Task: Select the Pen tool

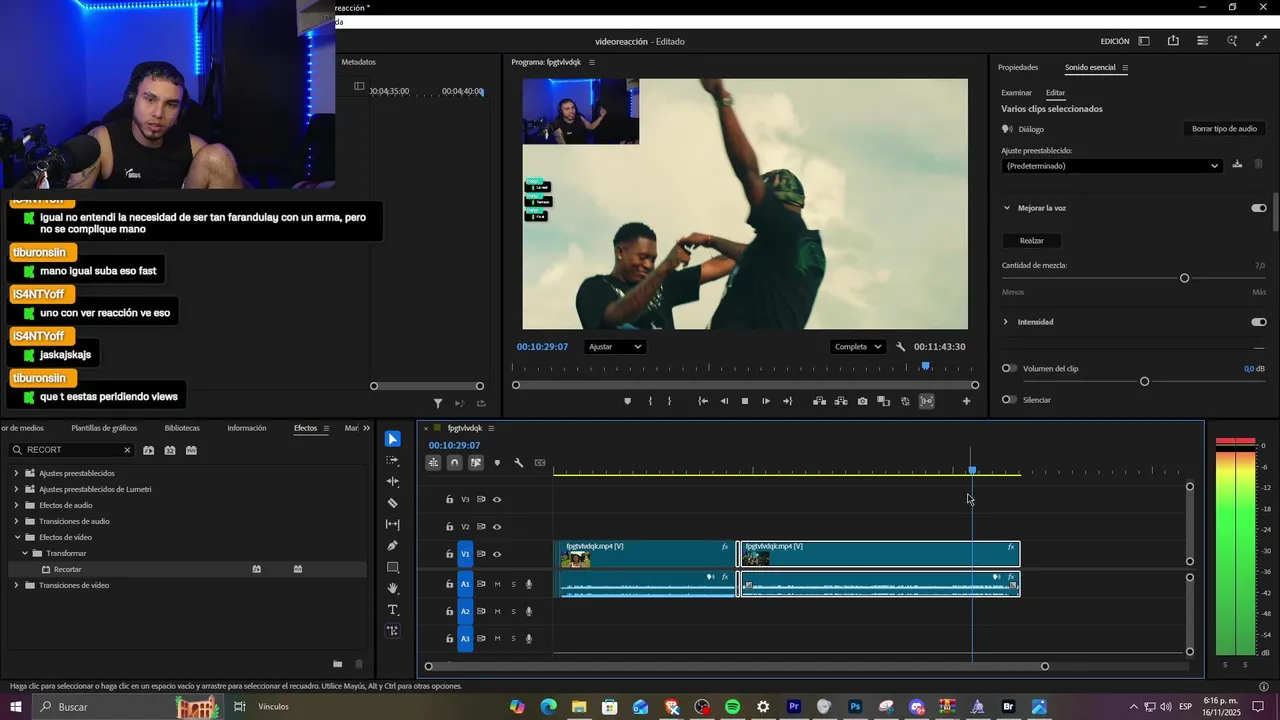Action: [392, 546]
